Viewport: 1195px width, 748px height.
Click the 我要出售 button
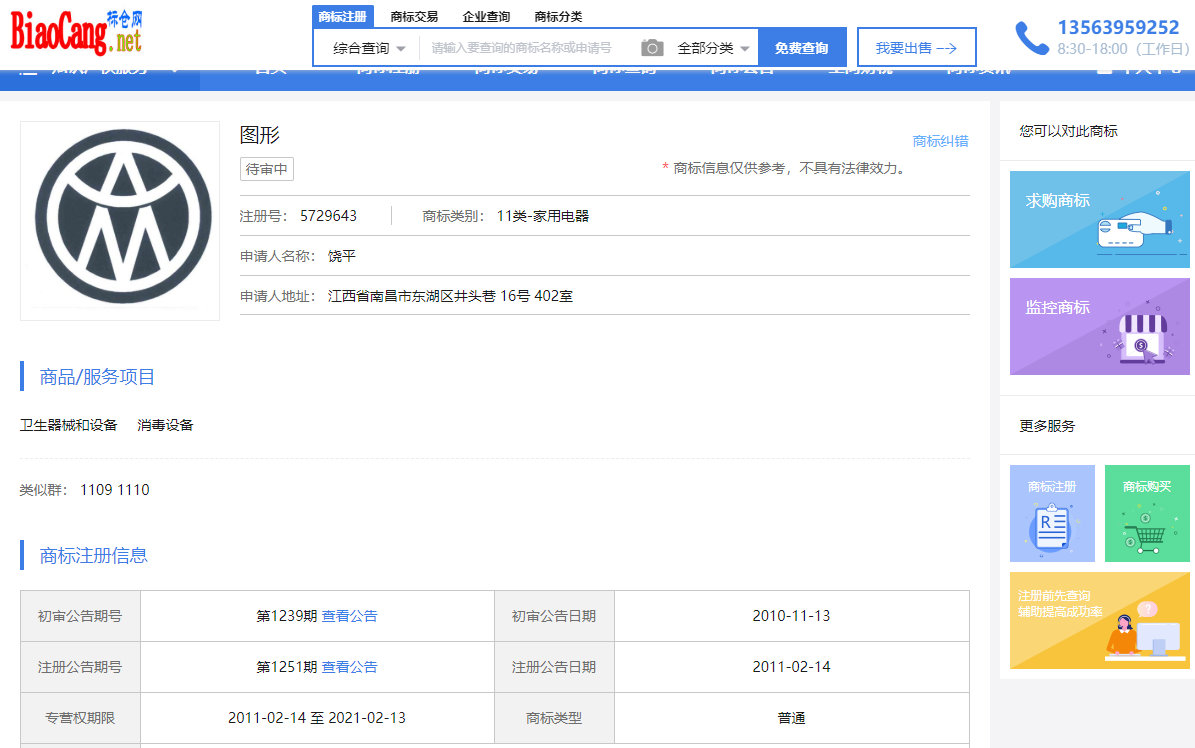coord(916,47)
